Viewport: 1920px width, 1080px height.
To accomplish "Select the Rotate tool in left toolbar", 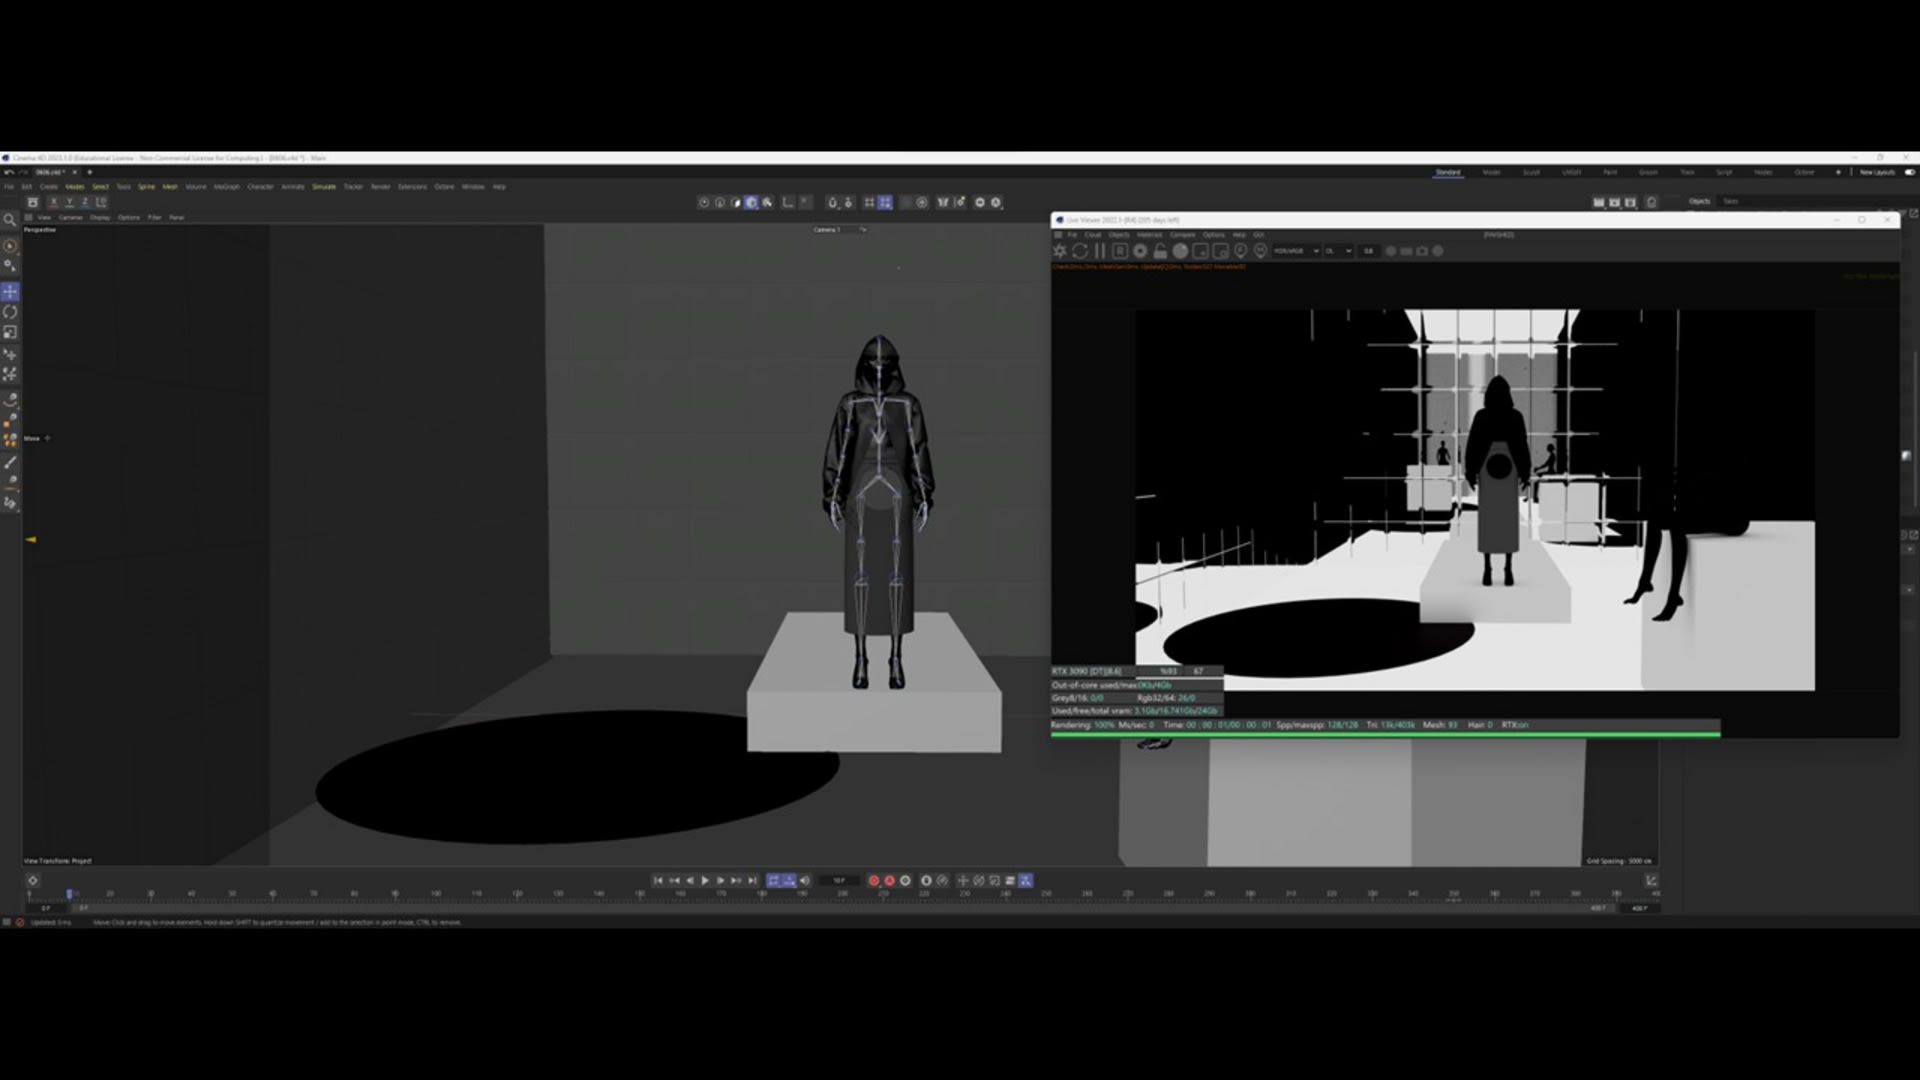I will point(10,312).
